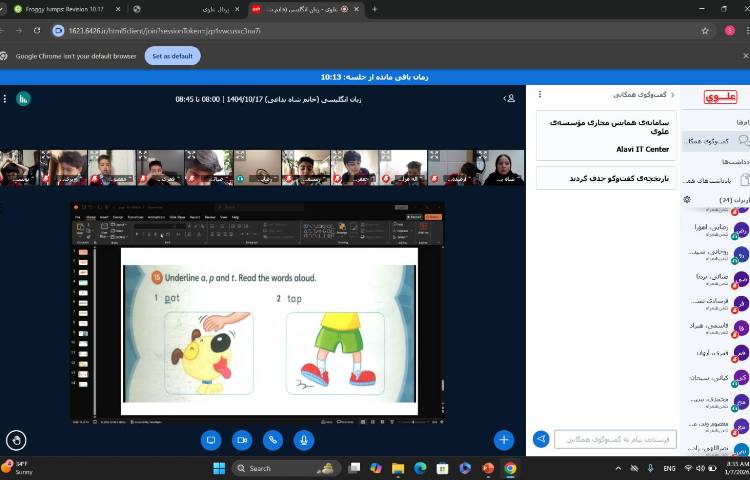Click the raise hand button
This screenshot has height=480, width=750.
click(16, 439)
